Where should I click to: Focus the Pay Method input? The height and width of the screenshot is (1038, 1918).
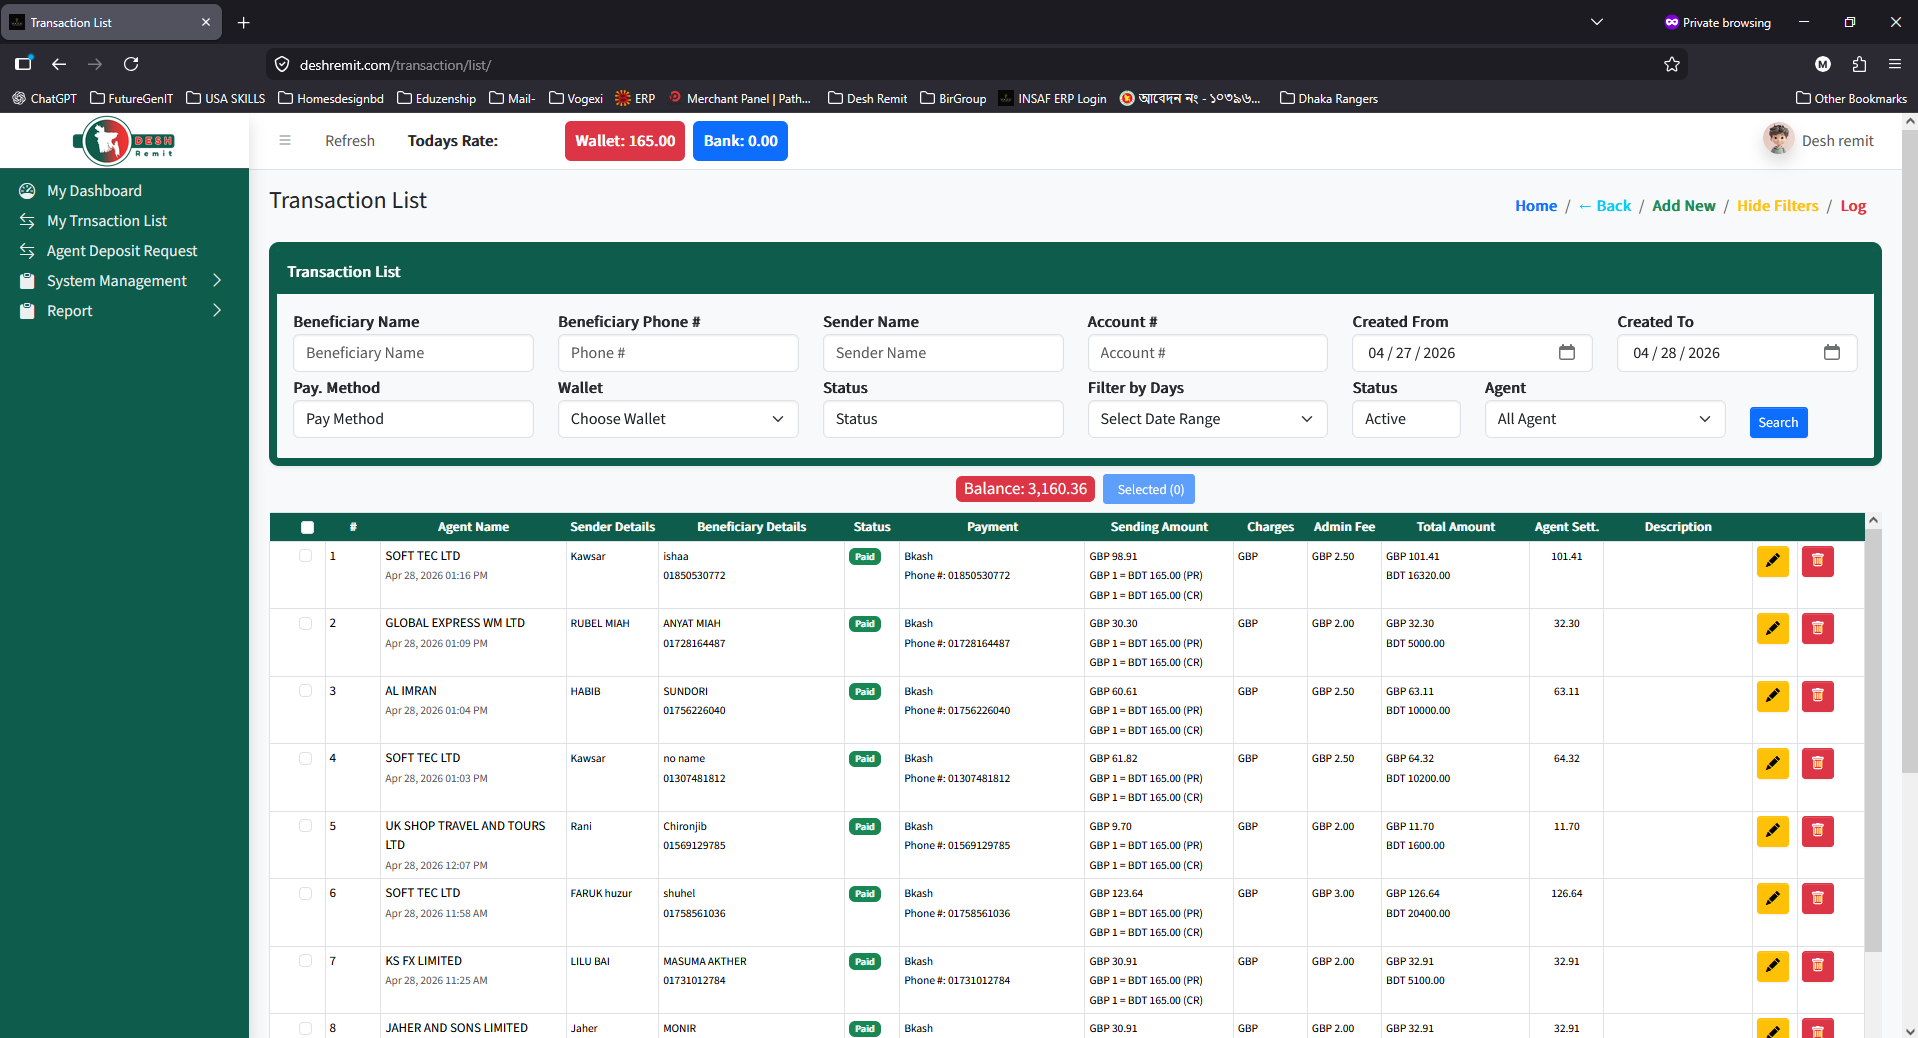(x=413, y=419)
